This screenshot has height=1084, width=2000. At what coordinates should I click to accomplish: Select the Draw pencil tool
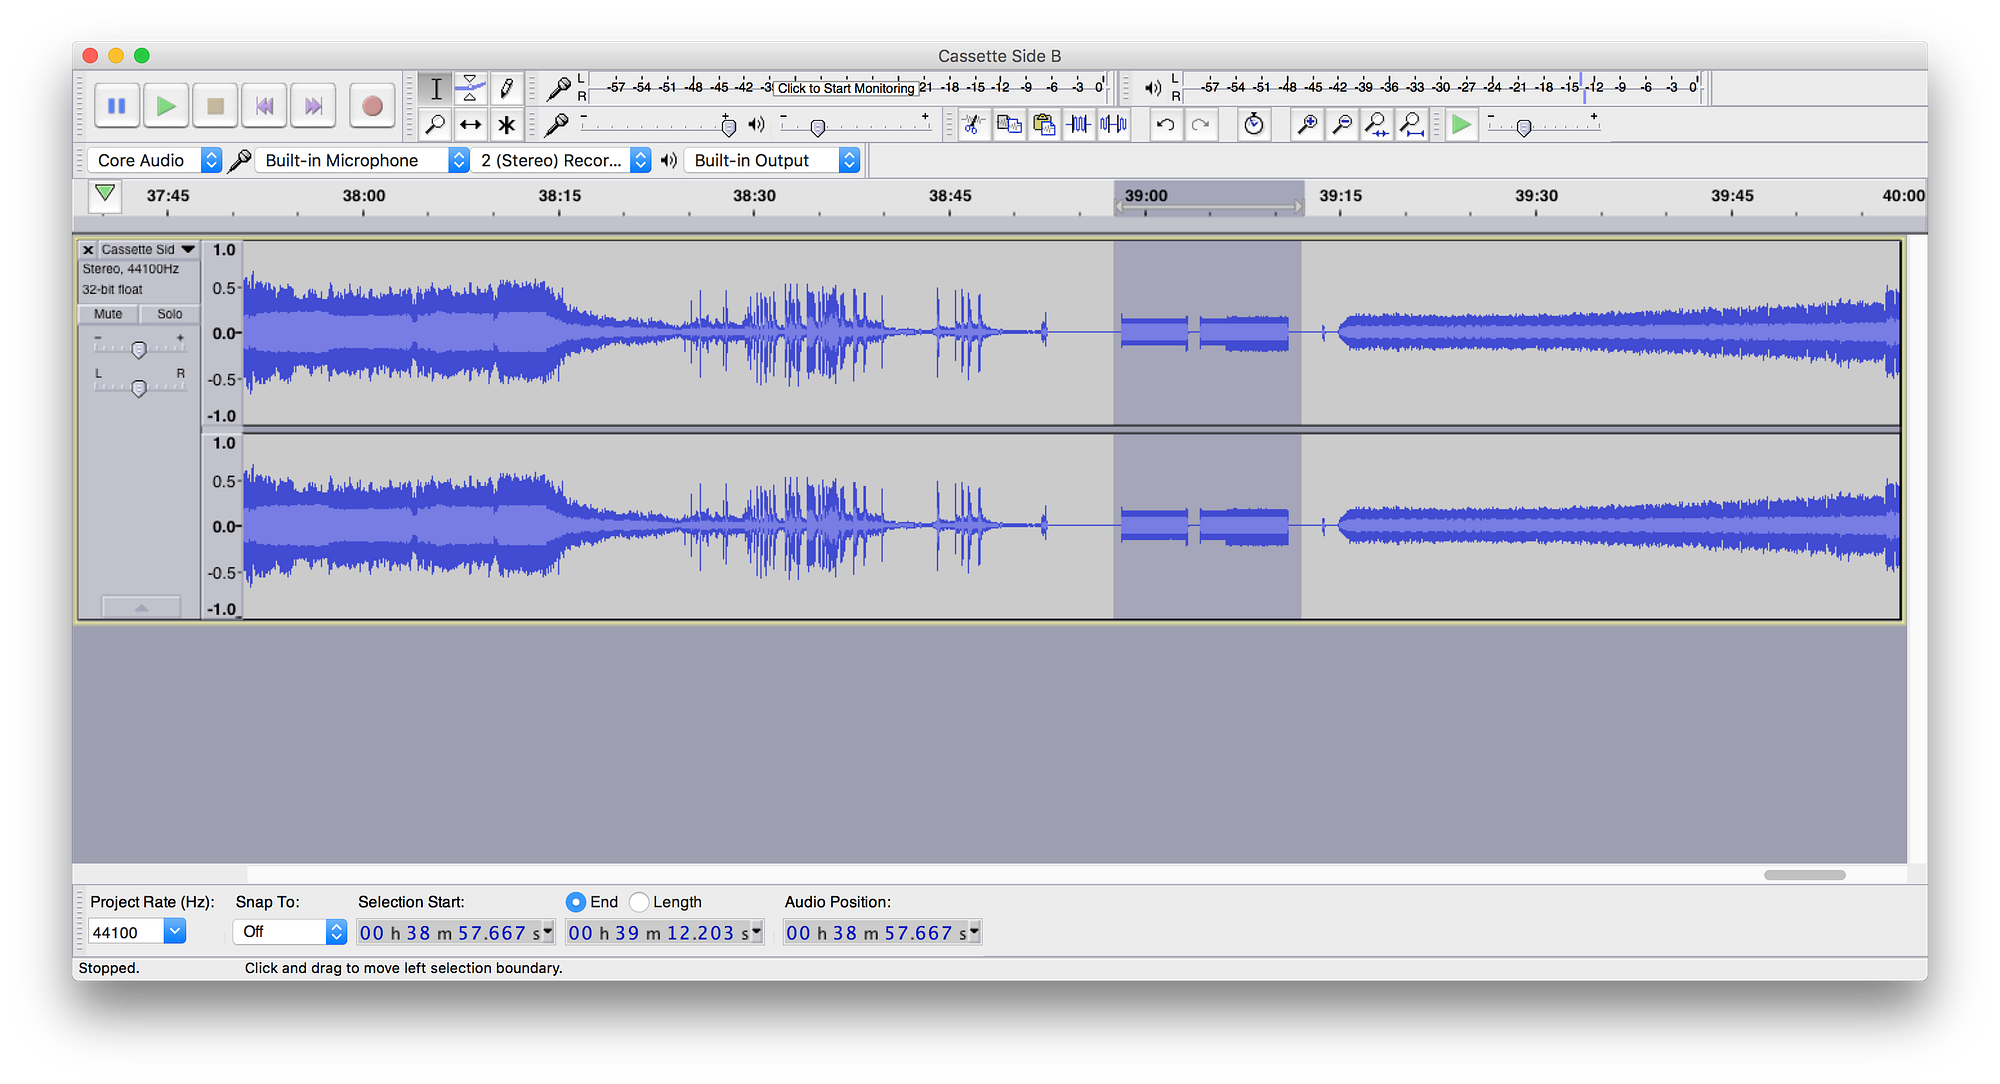coord(507,88)
